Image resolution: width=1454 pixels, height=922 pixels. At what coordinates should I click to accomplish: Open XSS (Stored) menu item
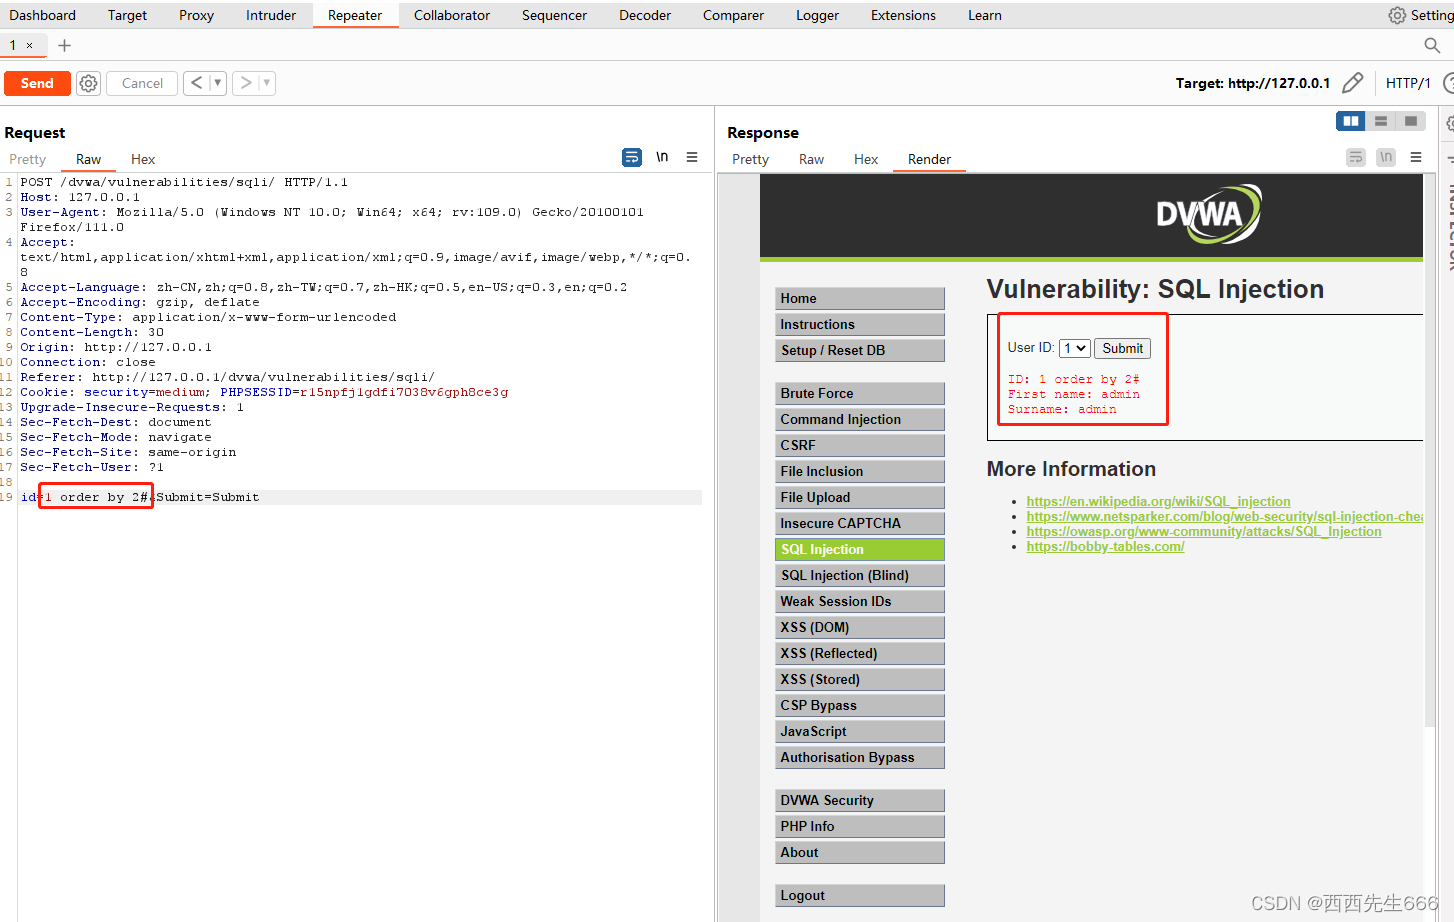(860, 679)
